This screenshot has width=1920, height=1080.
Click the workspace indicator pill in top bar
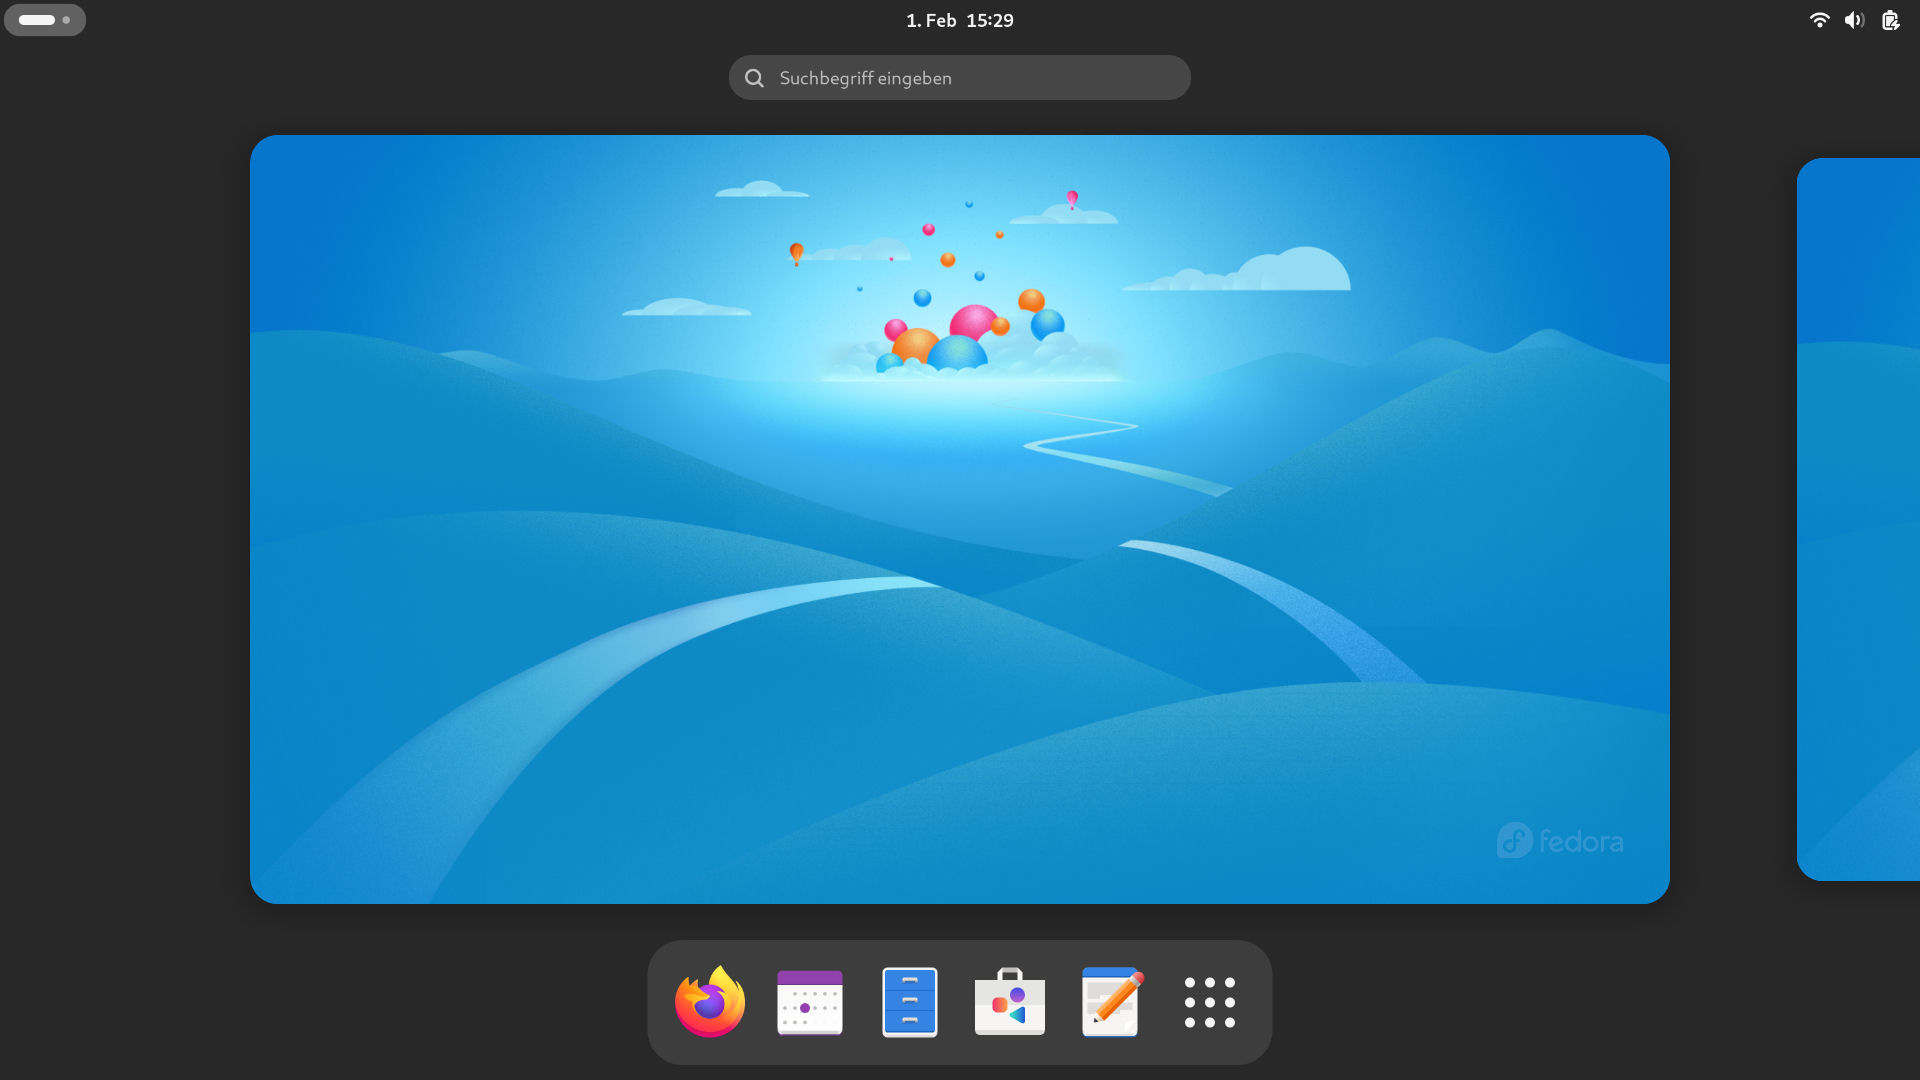tap(45, 20)
